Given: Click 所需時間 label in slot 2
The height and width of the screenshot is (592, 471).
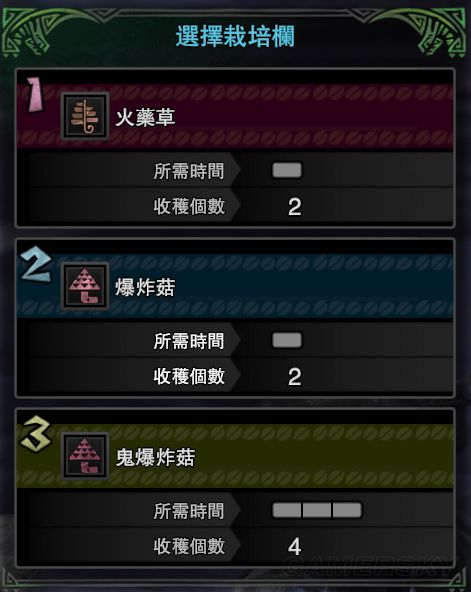Looking at the screenshot, I should point(189,341).
